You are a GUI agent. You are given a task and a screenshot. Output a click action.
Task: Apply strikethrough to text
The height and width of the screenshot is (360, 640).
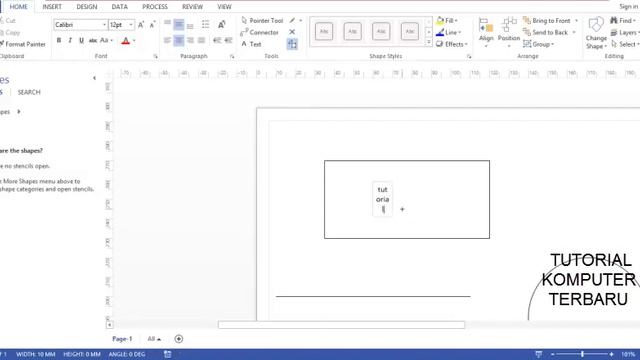pos(93,40)
